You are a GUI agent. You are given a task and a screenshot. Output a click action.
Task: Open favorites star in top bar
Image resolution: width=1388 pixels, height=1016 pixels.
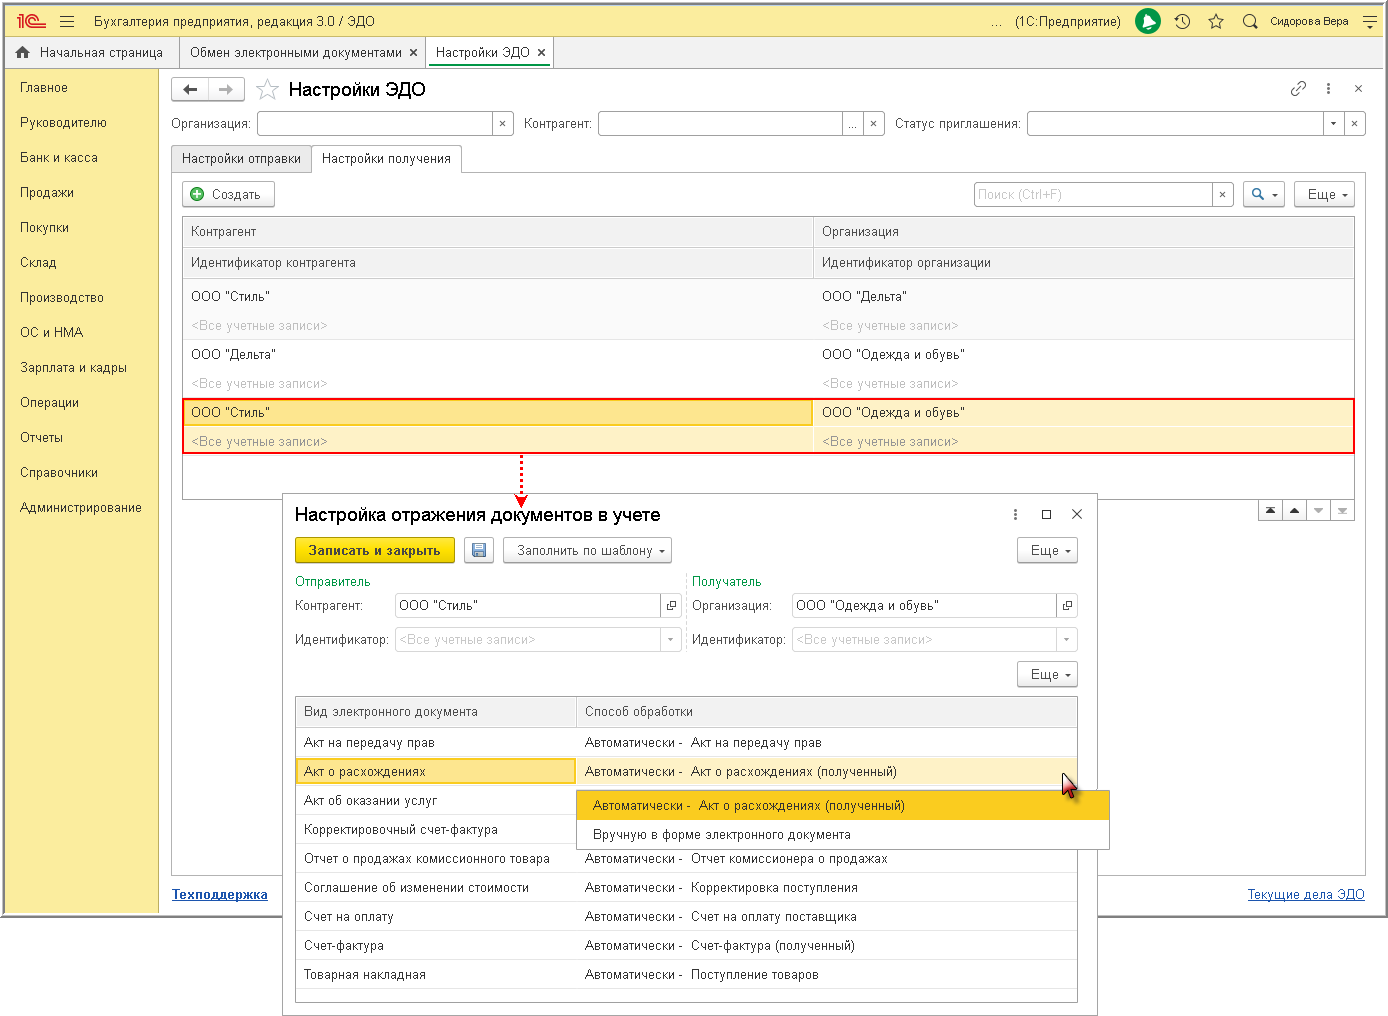point(1216,21)
